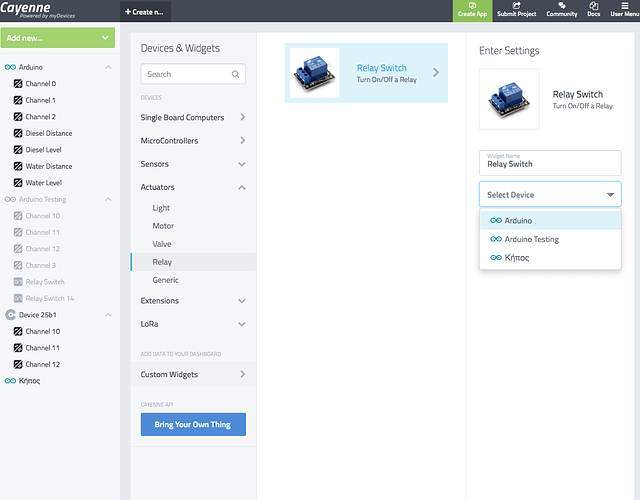
Task: Click the Channel 0 widget icon
Action: [x=18, y=84]
